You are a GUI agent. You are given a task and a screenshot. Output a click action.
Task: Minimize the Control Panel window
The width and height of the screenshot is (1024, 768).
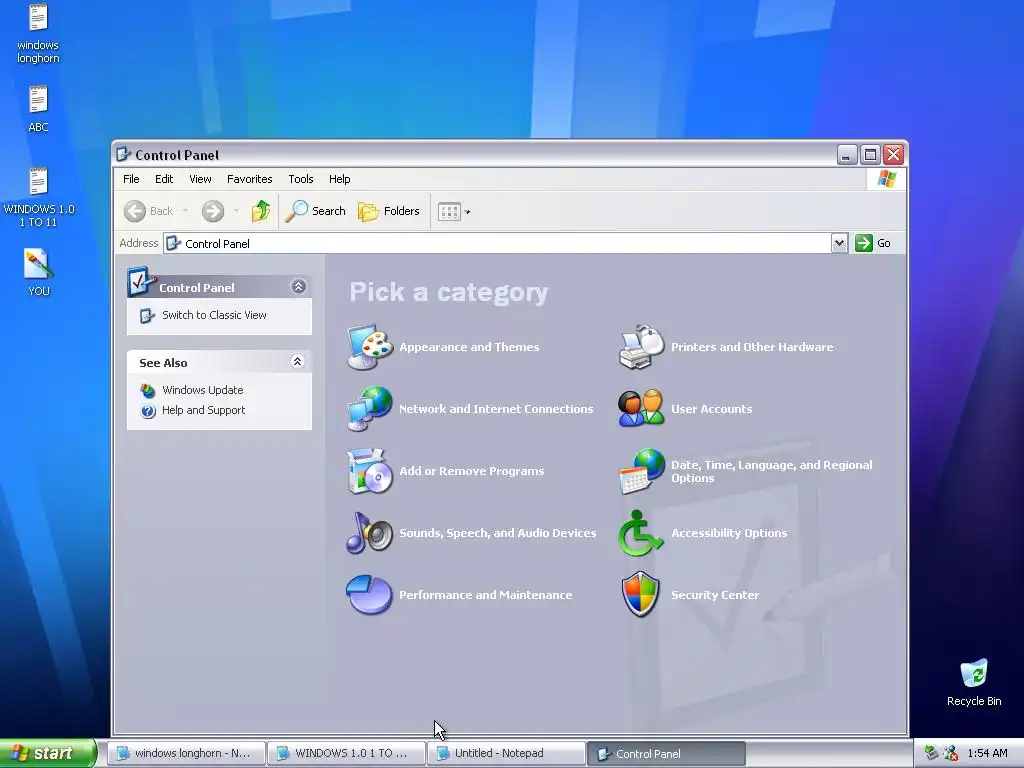pyautogui.click(x=846, y=155)
